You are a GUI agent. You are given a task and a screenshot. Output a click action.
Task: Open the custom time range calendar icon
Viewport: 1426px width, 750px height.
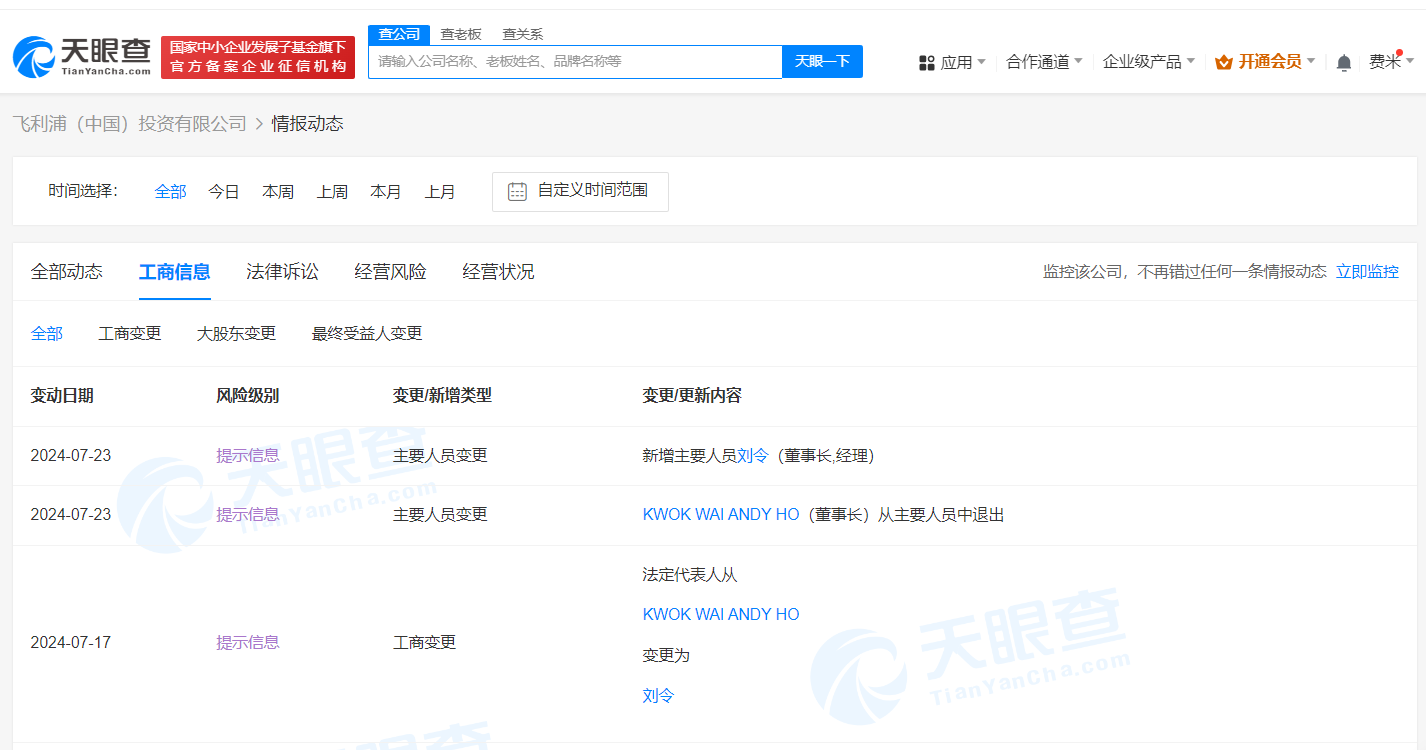point(517,191)
